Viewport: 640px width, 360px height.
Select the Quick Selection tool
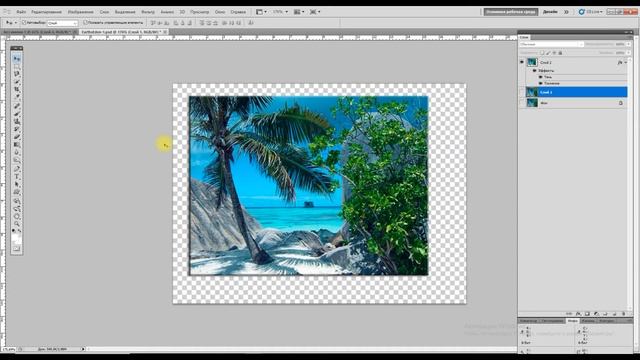click(17, 82)
